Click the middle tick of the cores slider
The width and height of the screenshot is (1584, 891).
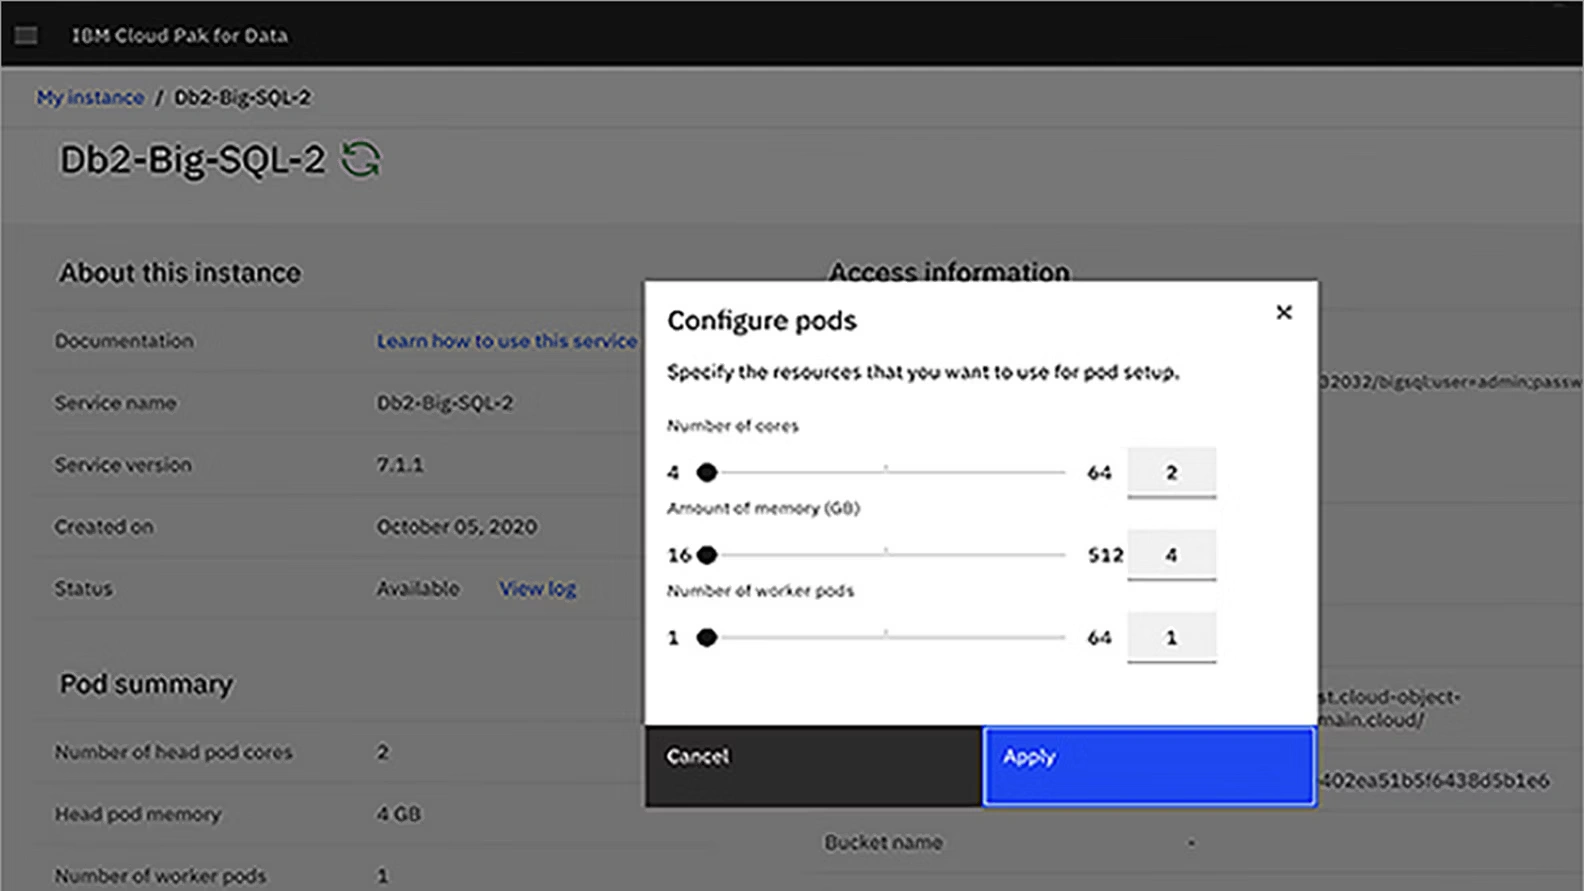pos(886,469)
